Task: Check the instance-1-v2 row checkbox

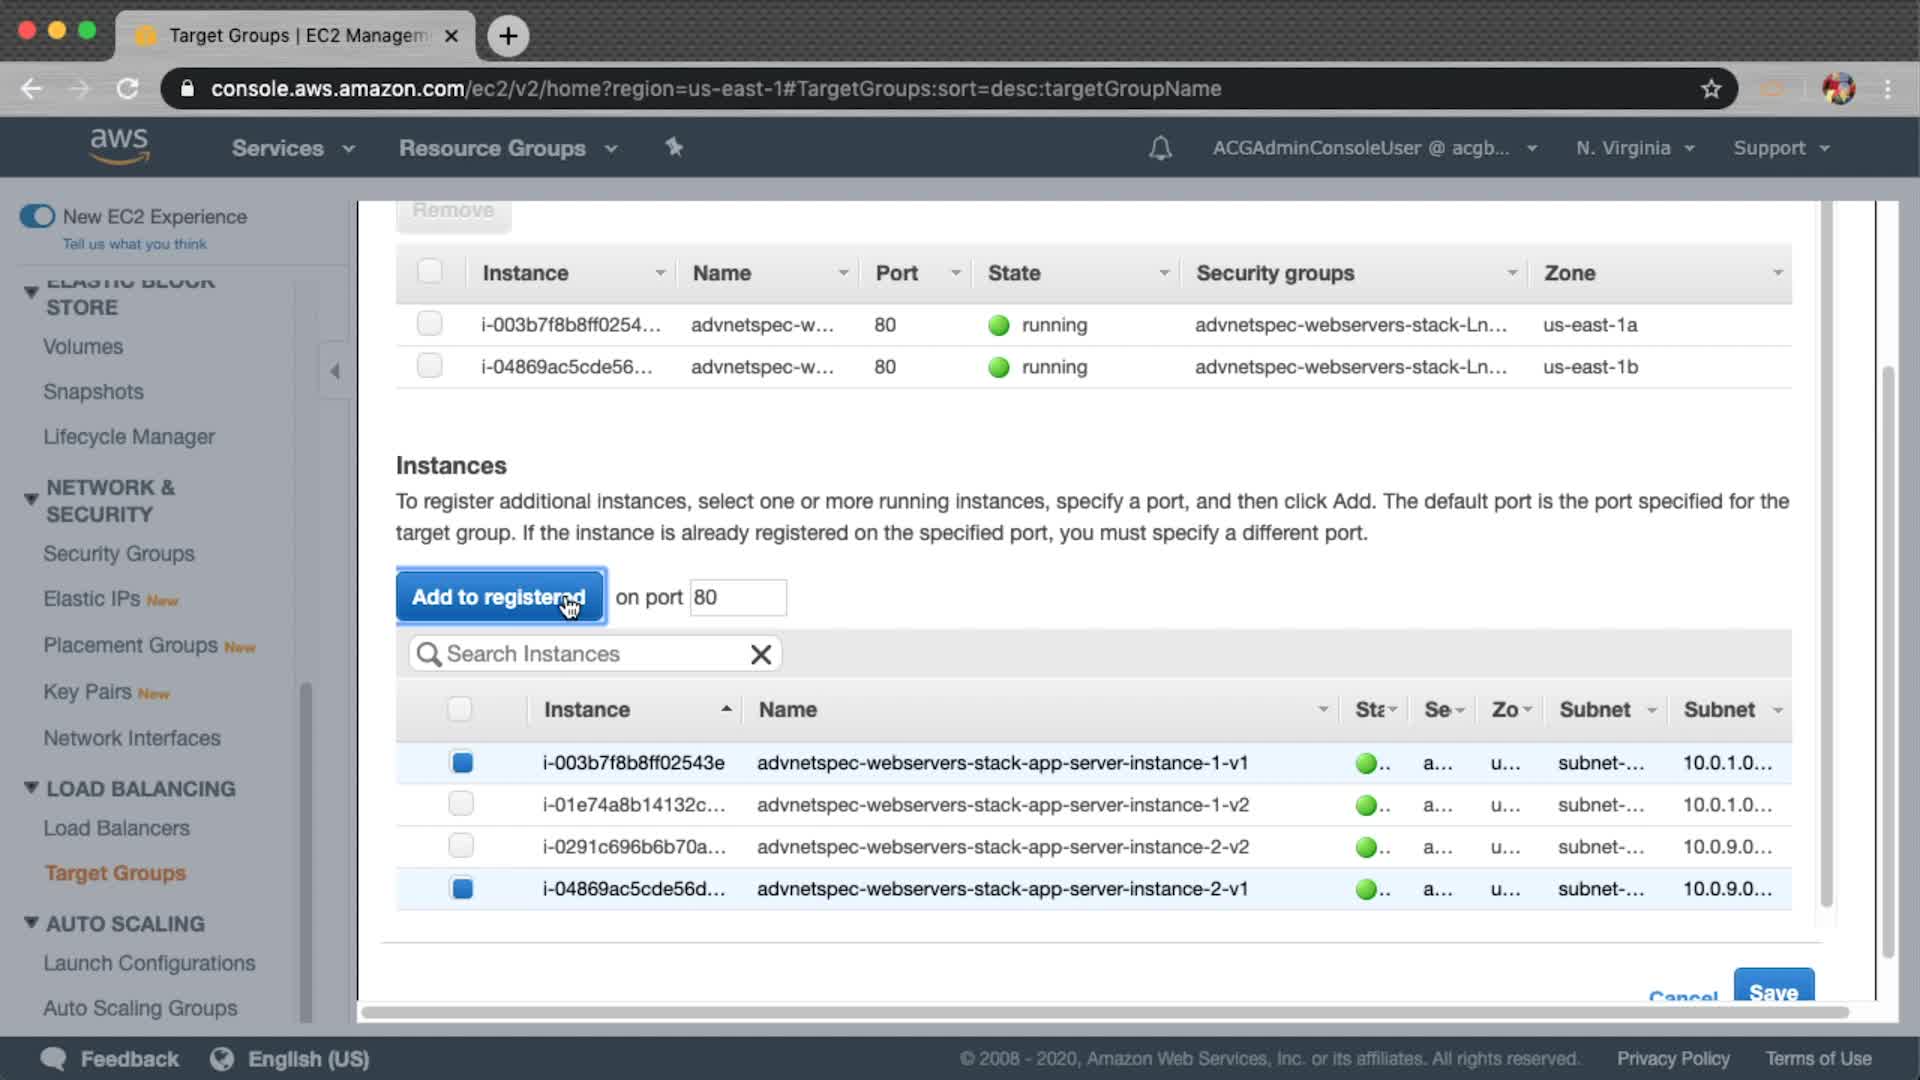Action: (x=460, y=804)
